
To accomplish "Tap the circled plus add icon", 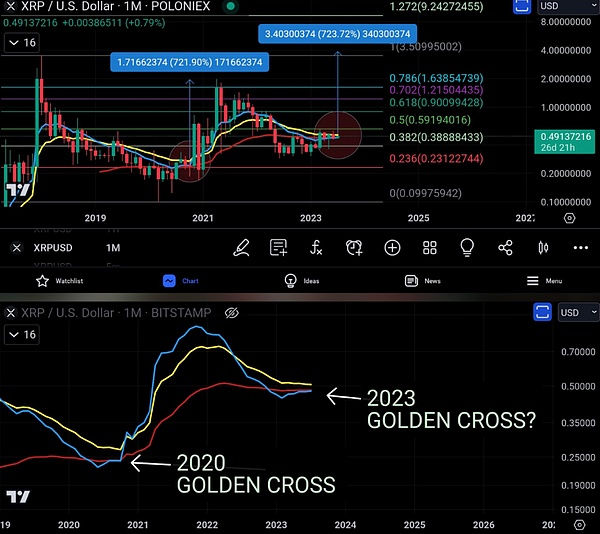I will (392, 248).
